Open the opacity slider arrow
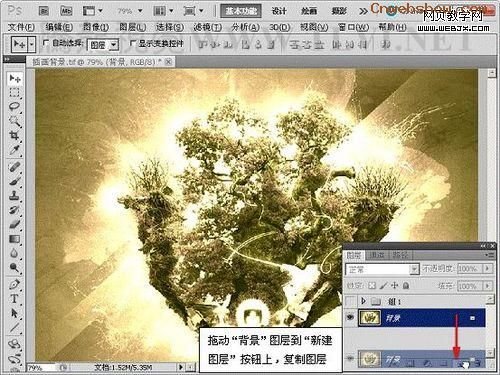The height and width of the screenshot is (375, 500). click(487, 268)
